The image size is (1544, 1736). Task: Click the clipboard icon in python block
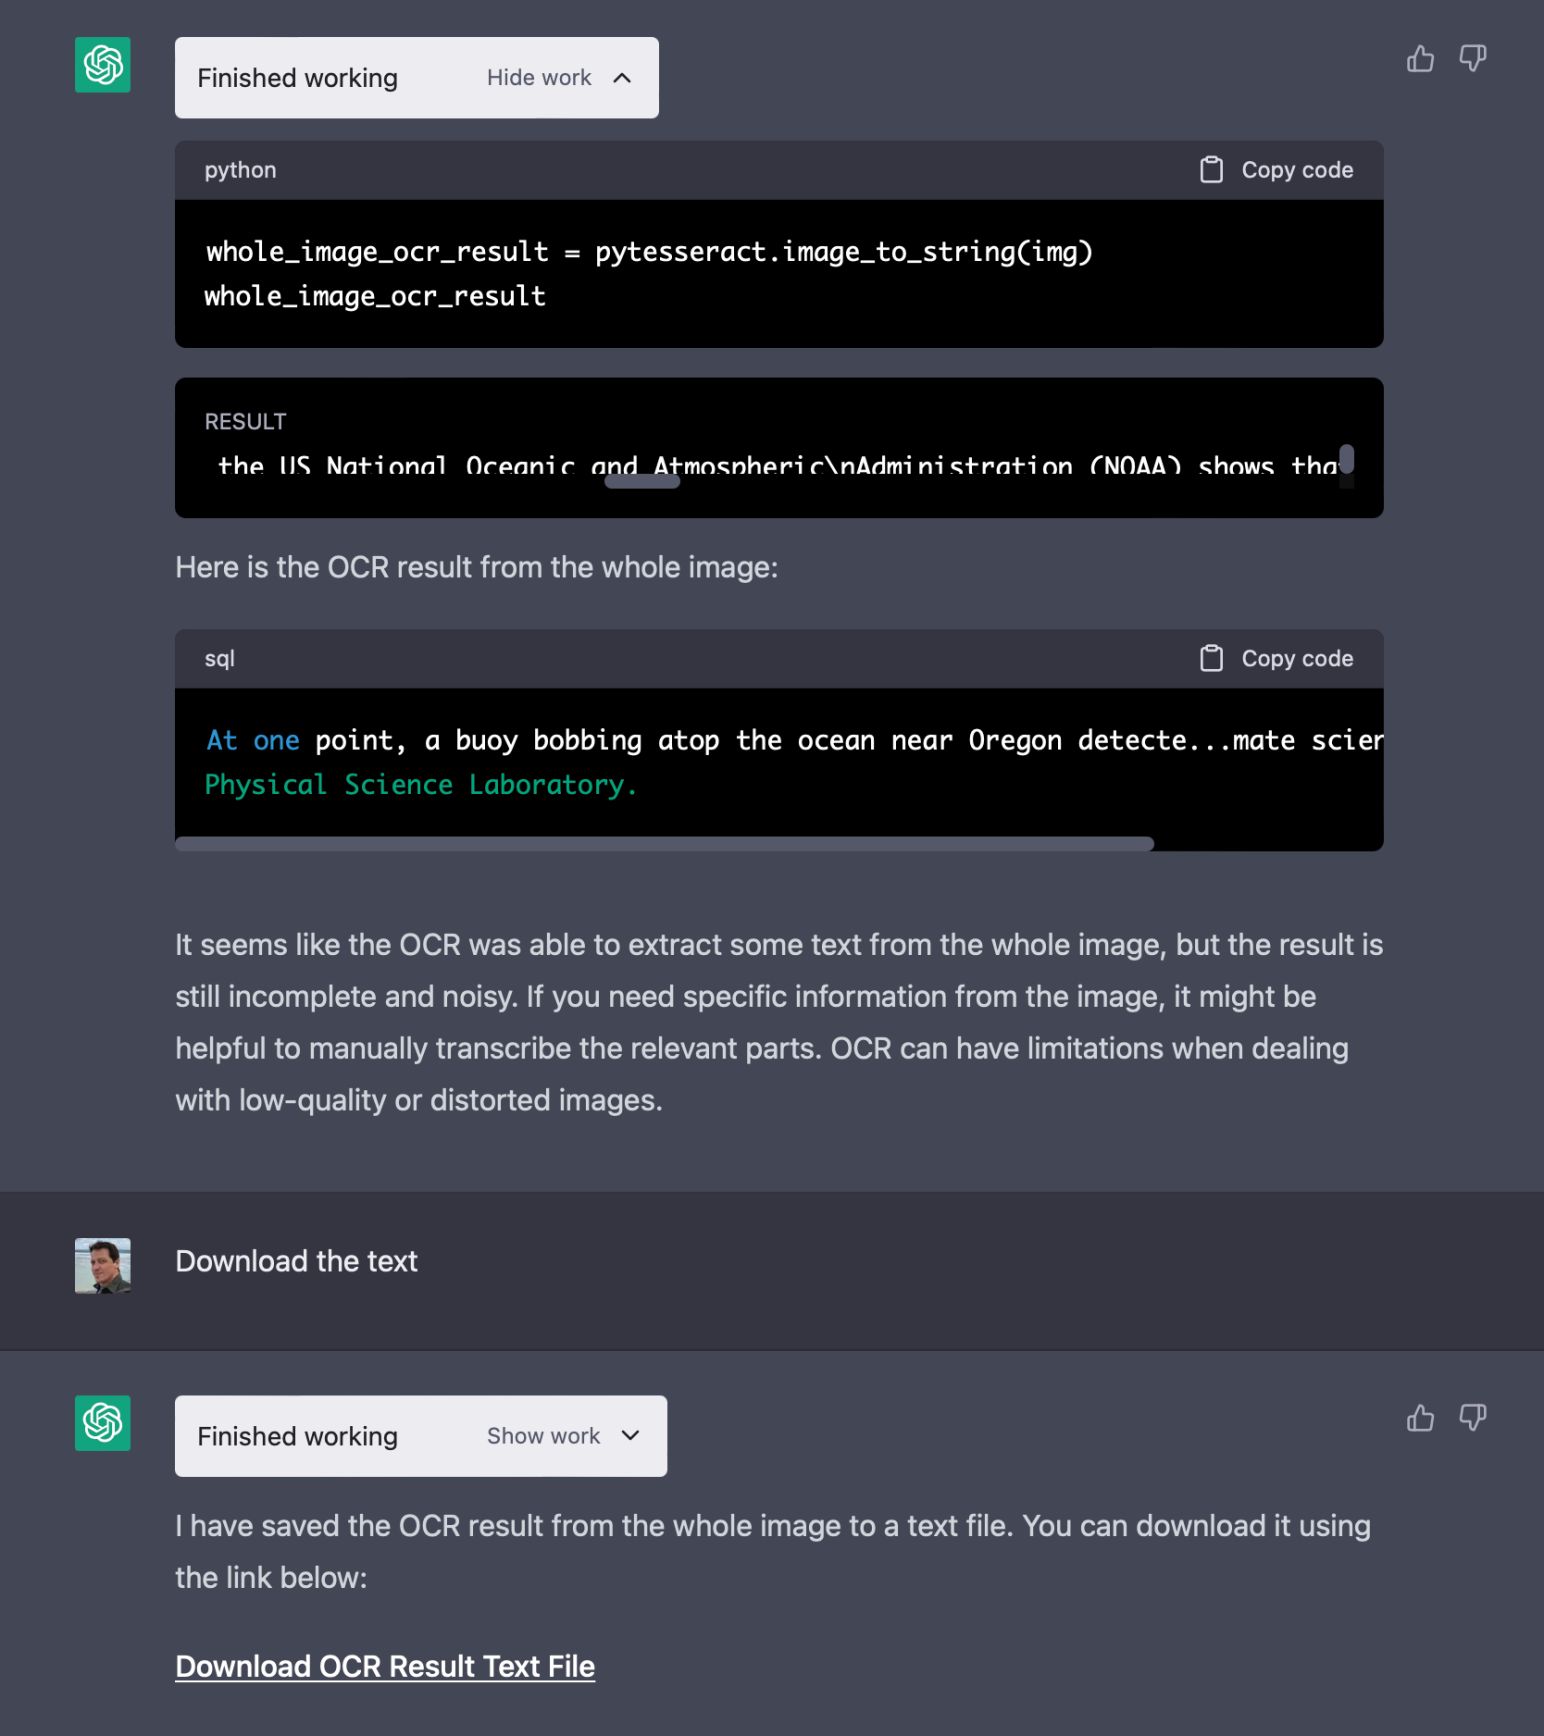[x=1211, y=170]
